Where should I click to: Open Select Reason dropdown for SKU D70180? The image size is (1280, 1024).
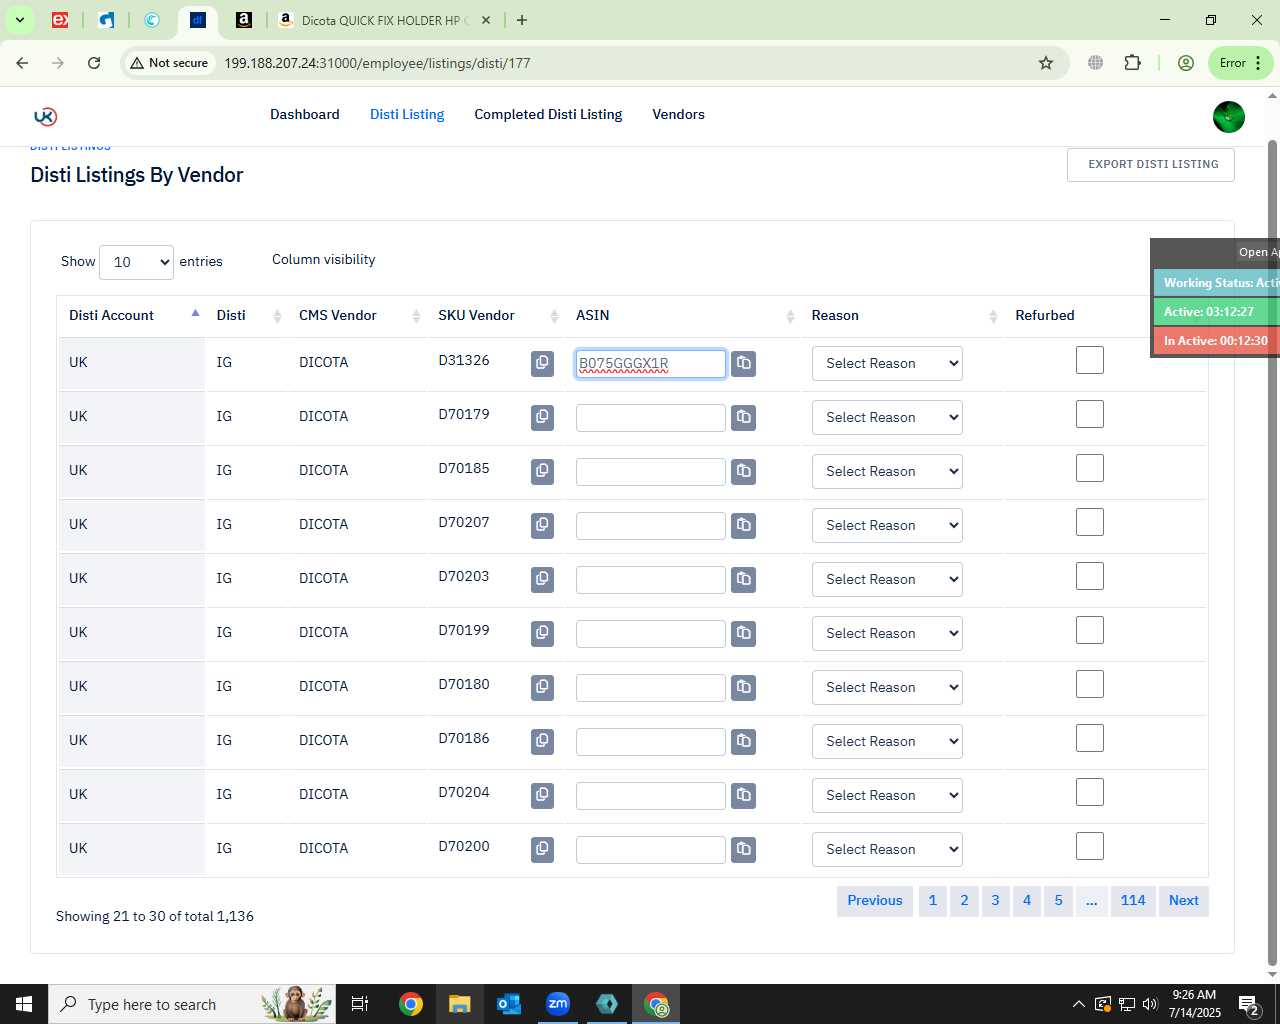point(887,687)
